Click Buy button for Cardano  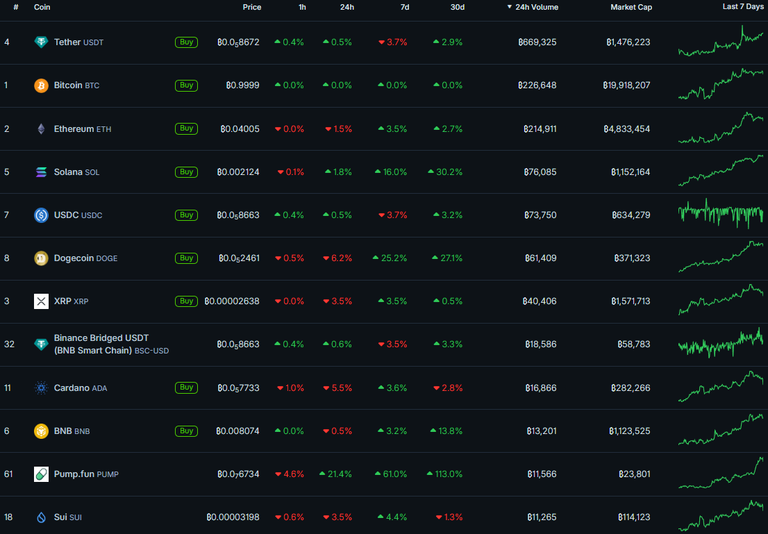[186, 388]
